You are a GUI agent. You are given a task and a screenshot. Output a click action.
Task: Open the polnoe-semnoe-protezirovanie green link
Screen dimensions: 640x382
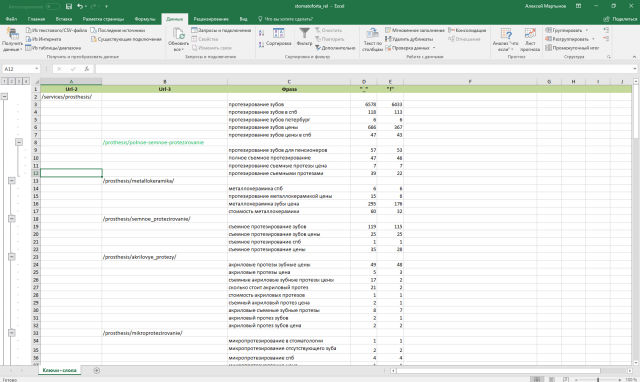(x=153, y=142)
